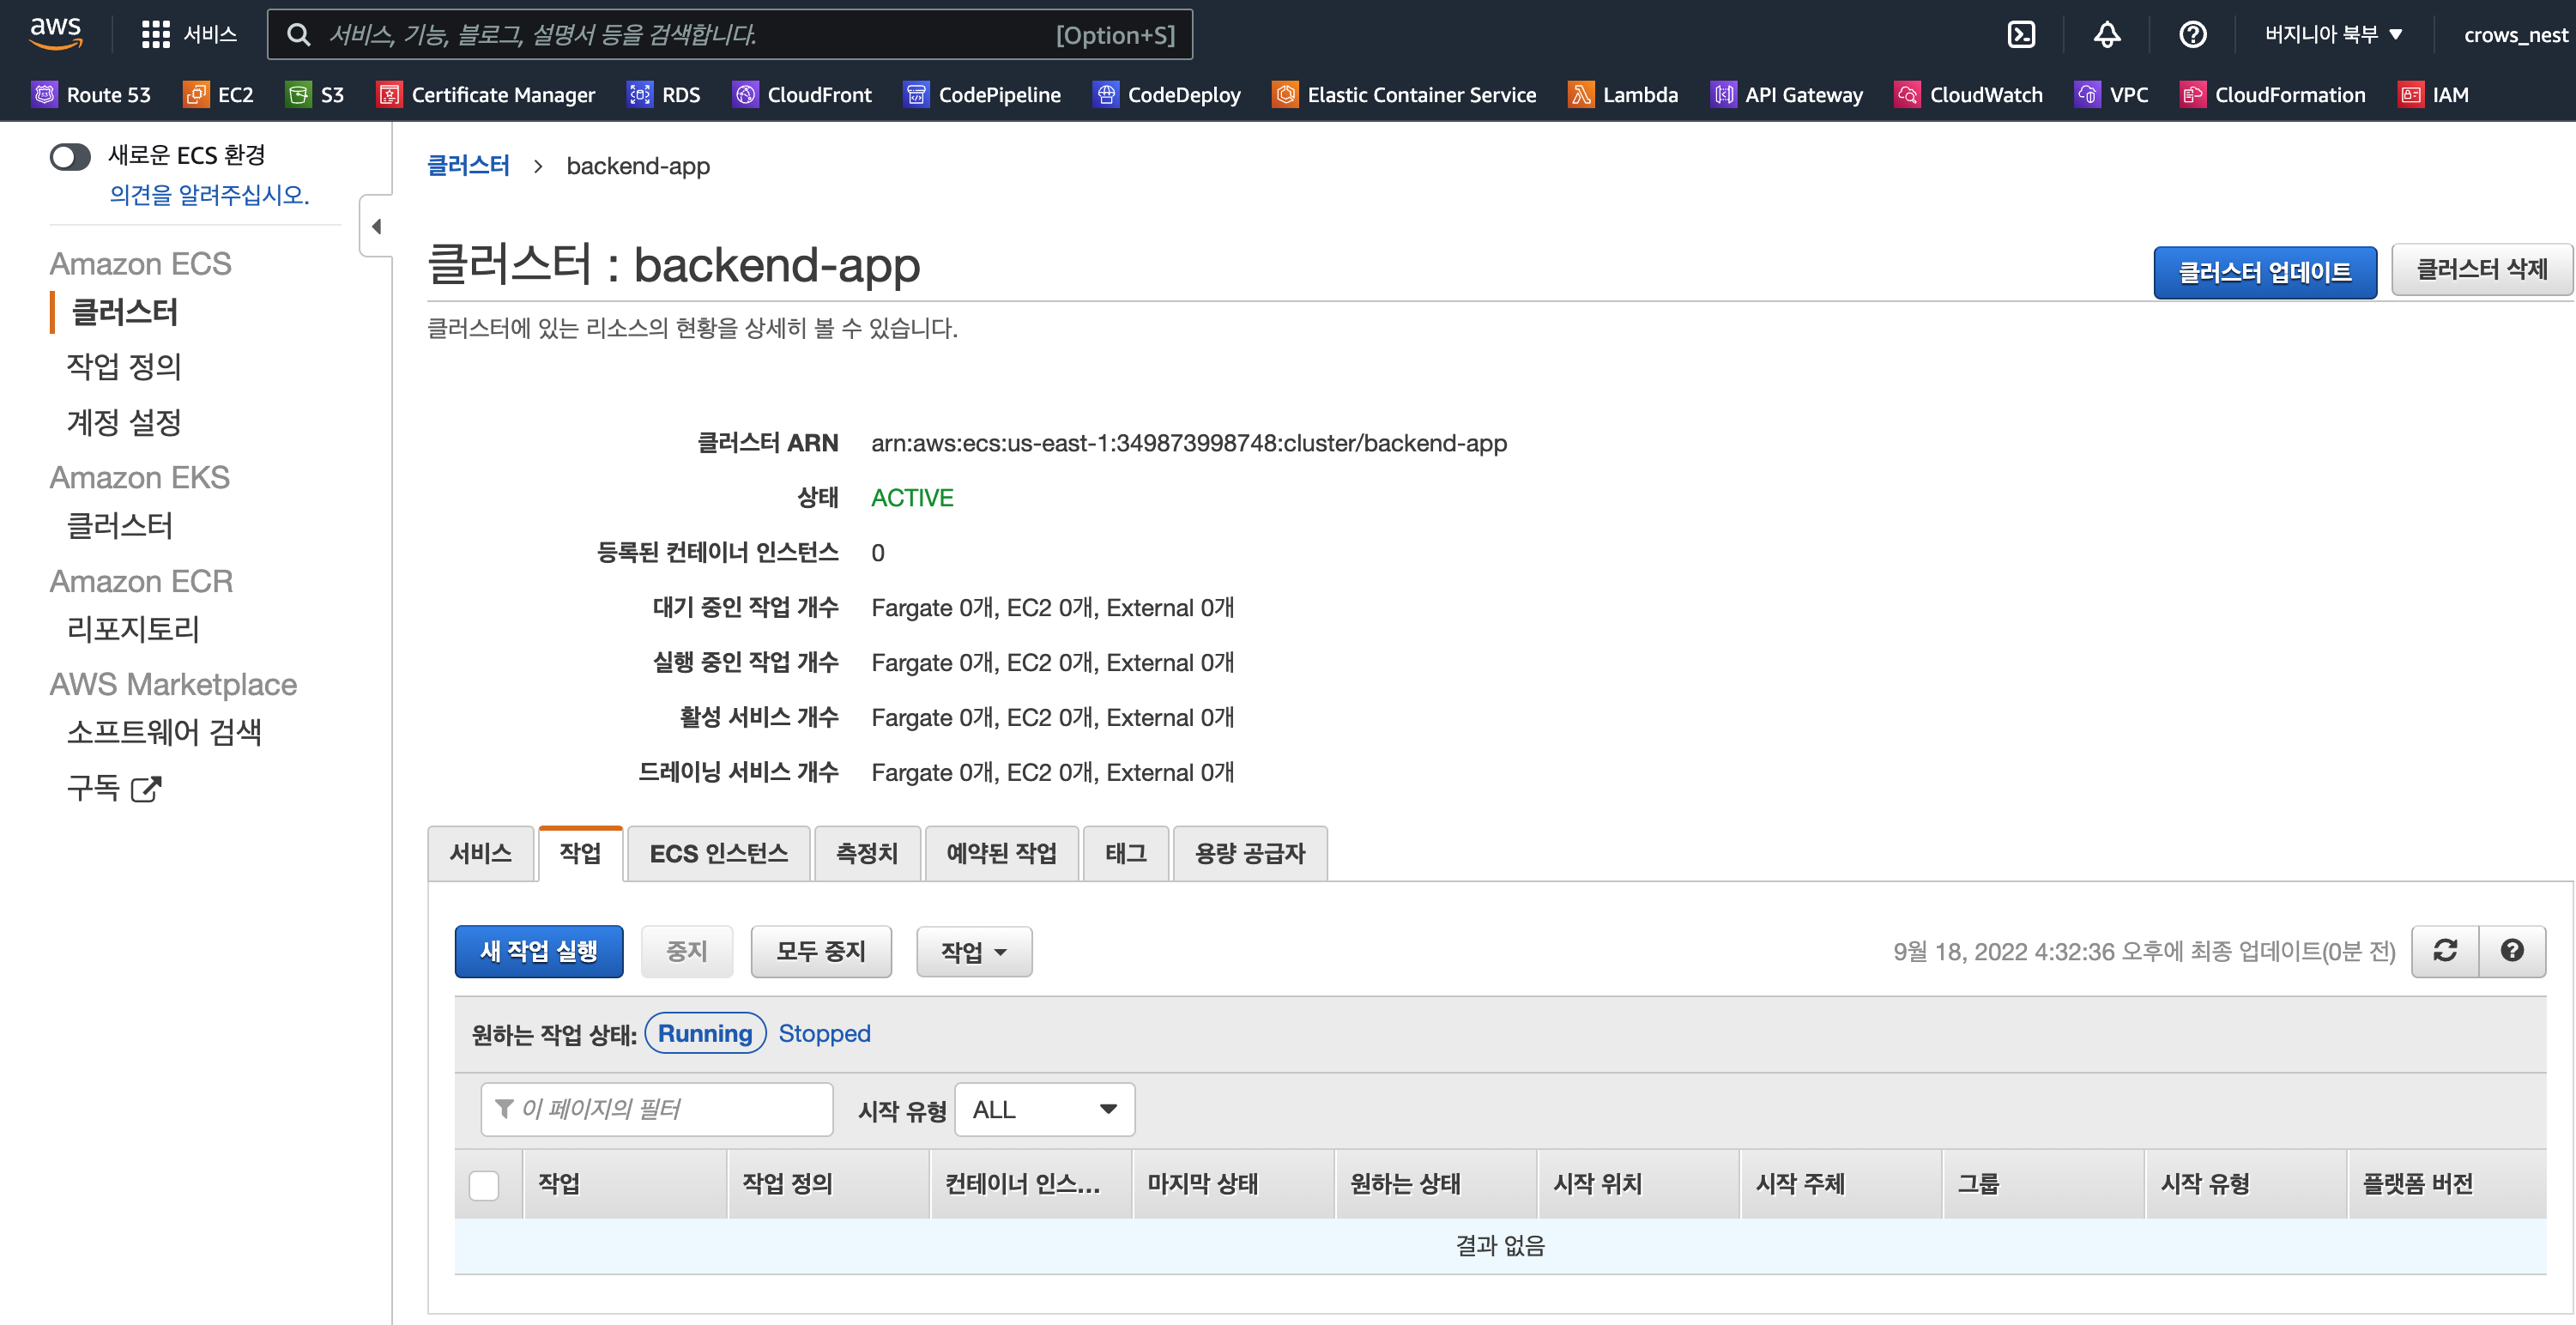
Task: Open EKS 클러스터 in sidebar
Action: [x=119, y=525]
